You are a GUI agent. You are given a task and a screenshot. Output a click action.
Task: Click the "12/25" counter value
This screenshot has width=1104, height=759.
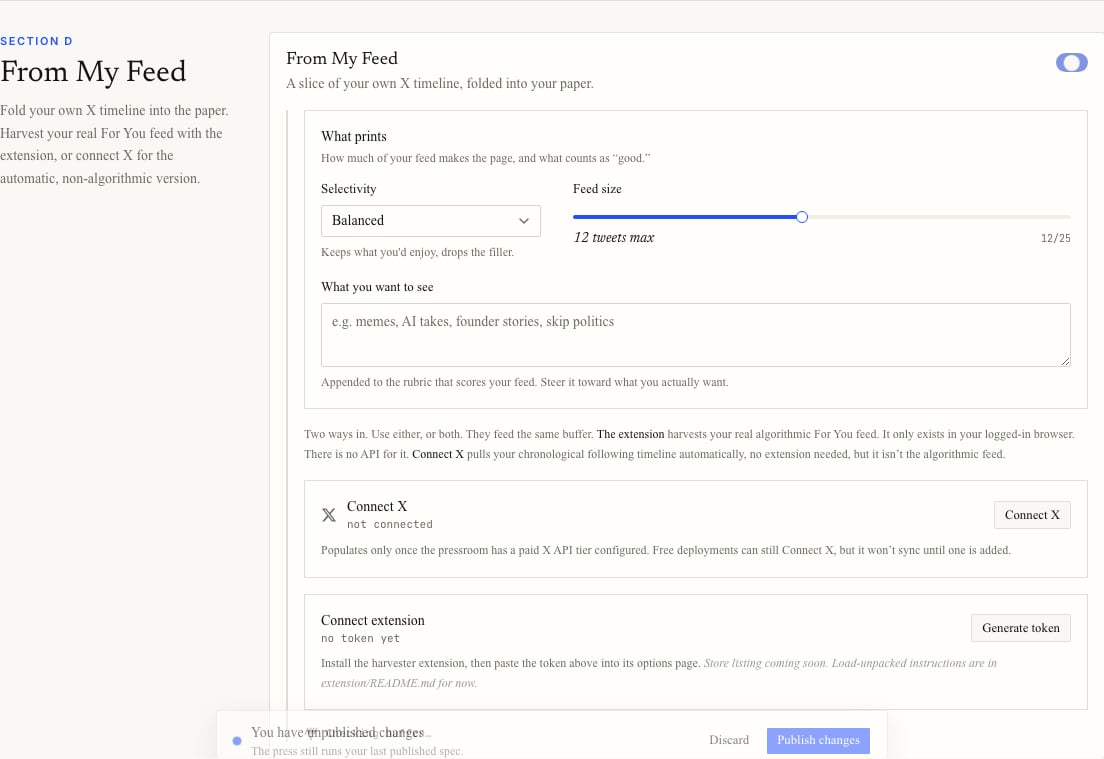pyautogui.click(x=1055, y=239)
